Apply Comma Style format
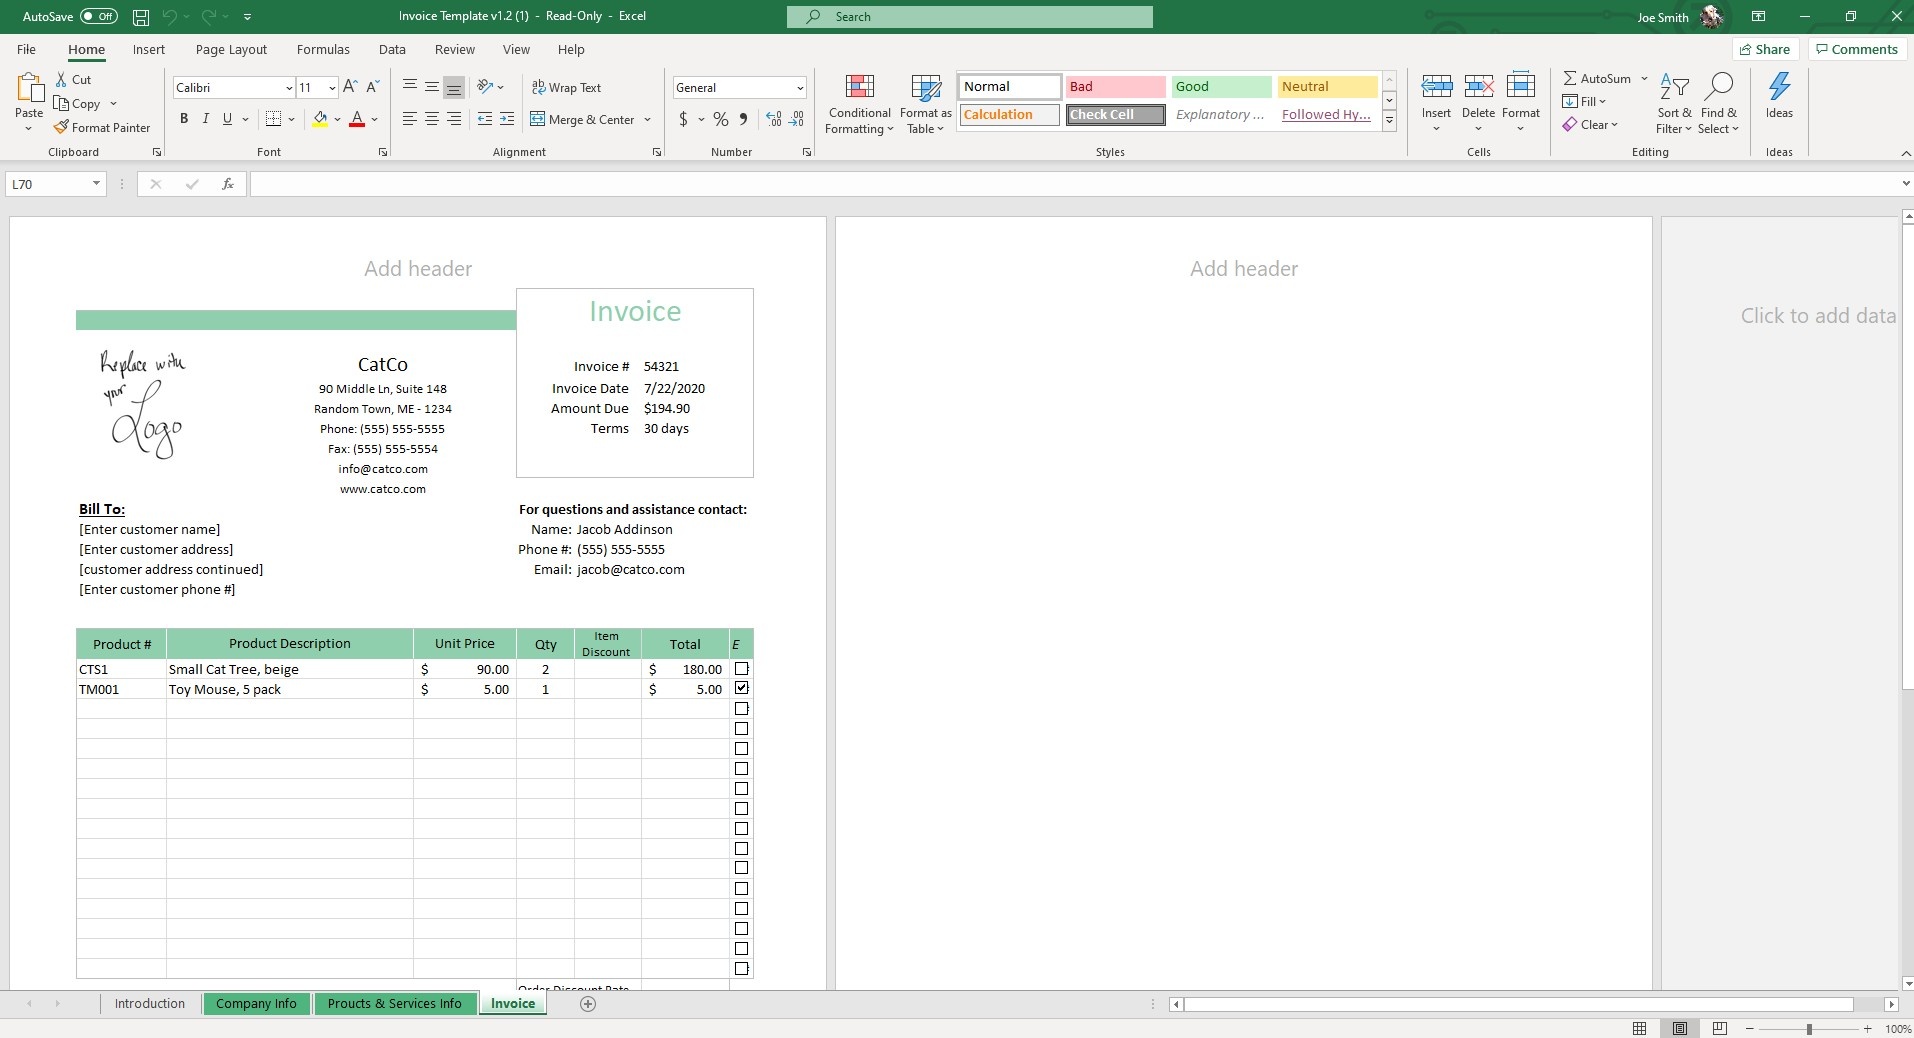The height and width of the screenshot is (1038, 1914). 743,119
